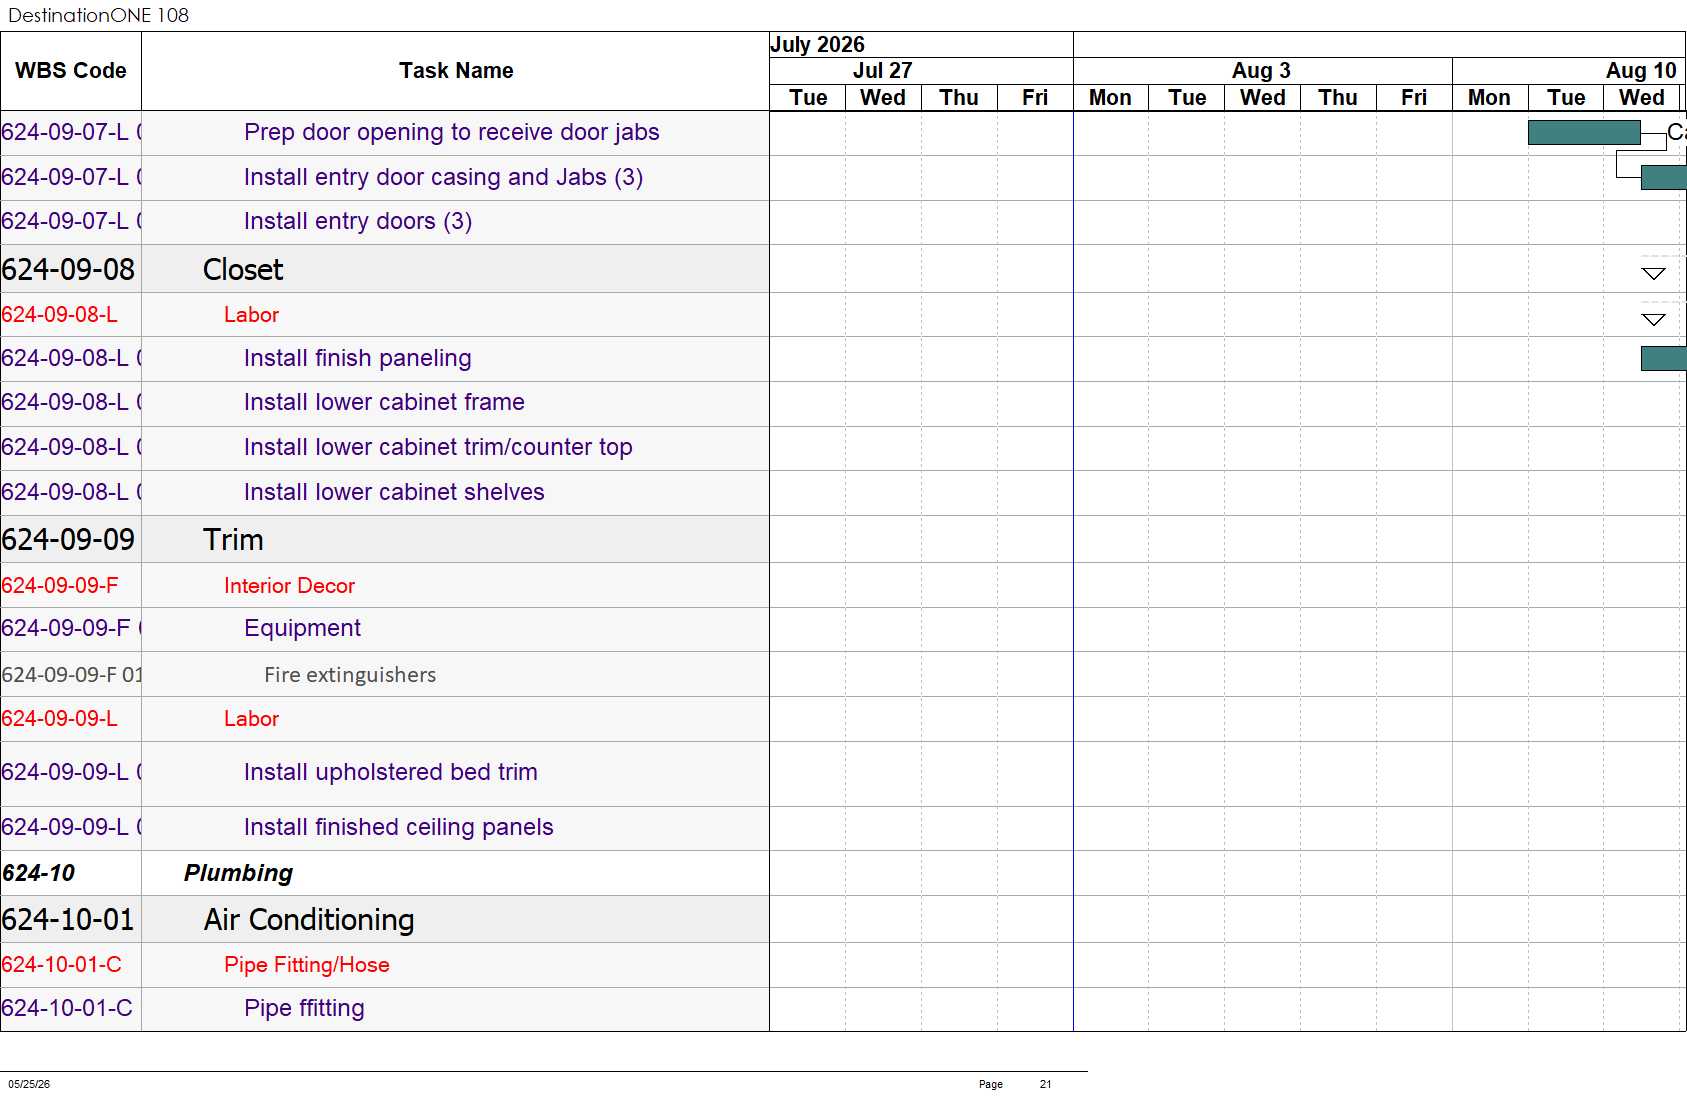Click the WBS Code column header
Screen dimensions: 1687x1097
pos(71,71)
